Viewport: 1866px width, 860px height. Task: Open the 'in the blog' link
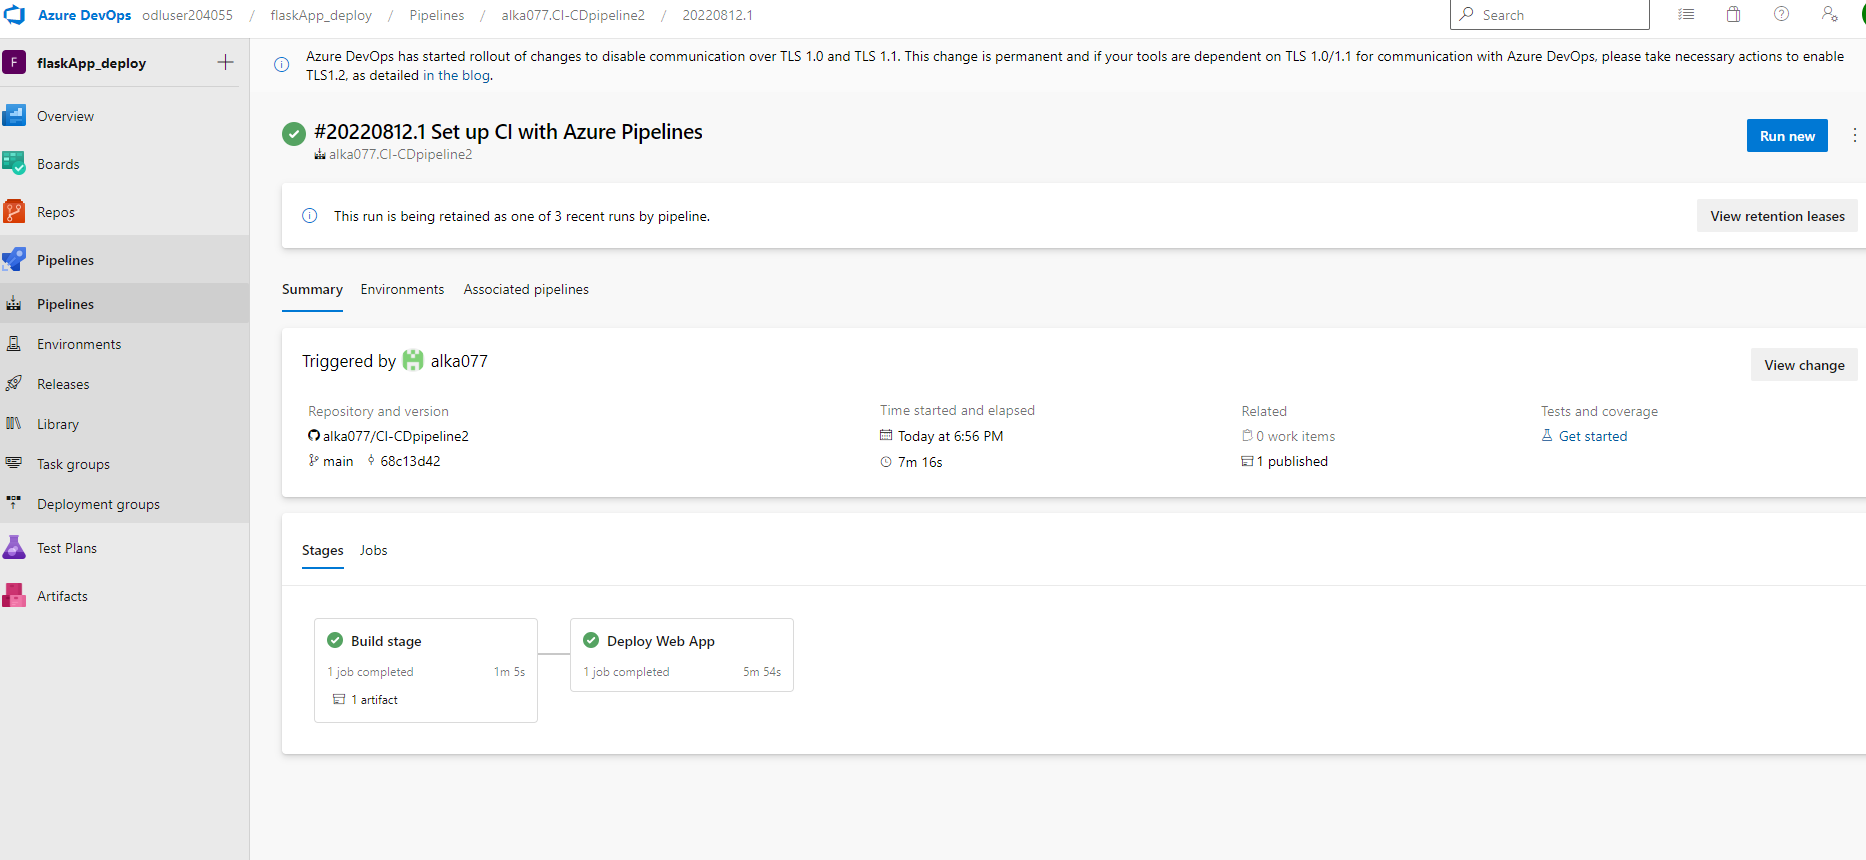456,76
